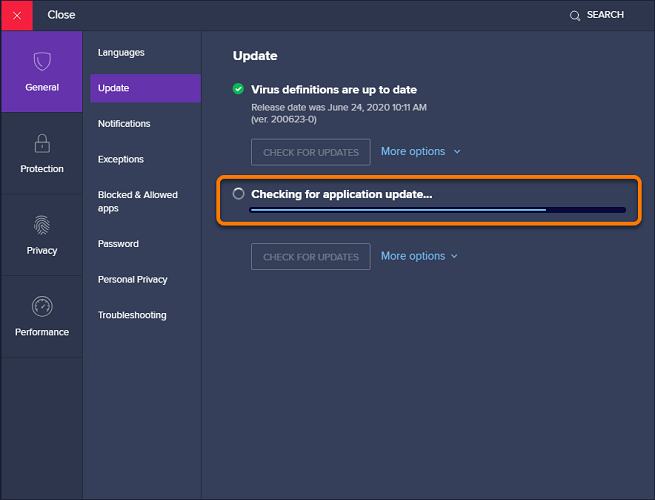Click the search magnifier icon

tap(575, 16)
